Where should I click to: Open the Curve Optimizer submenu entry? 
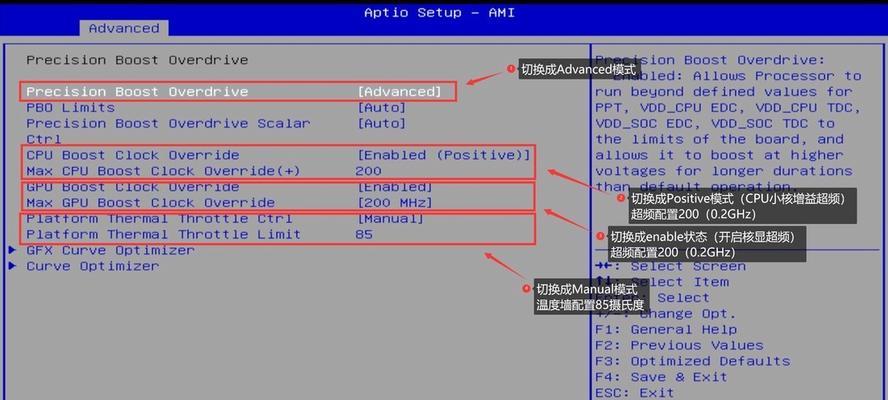(93, 266)
